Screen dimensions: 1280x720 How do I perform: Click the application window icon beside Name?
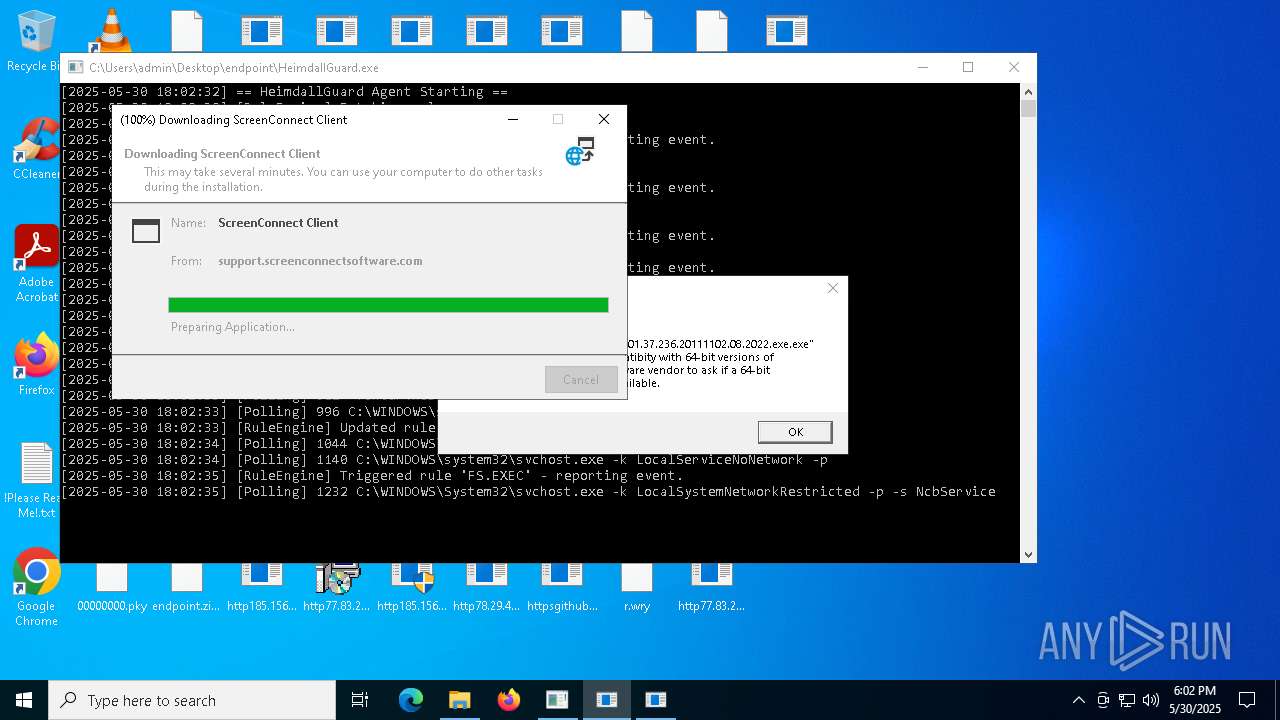[x=146, y=231]
